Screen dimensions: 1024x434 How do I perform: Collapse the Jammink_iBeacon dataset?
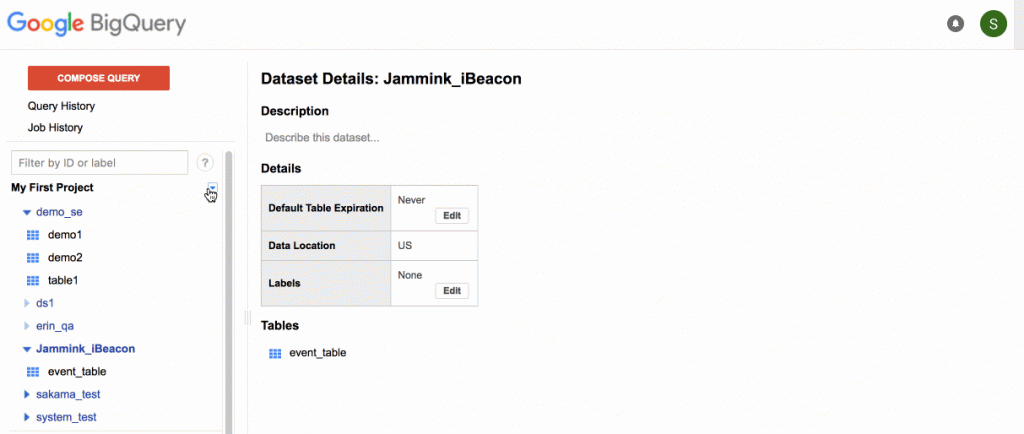coord(27,349)
